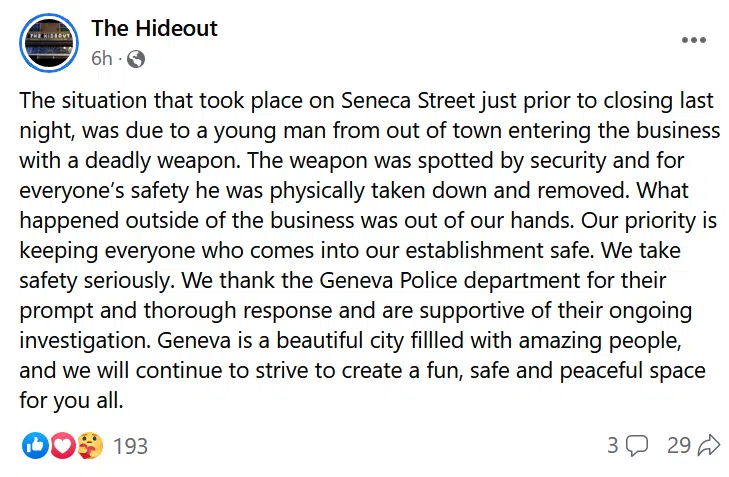Image resolution: width=729 pixels, height=477 pixels.
Task: Click the blue Like reaction icon
Action: pyautogui.click(x=35, y=445)
